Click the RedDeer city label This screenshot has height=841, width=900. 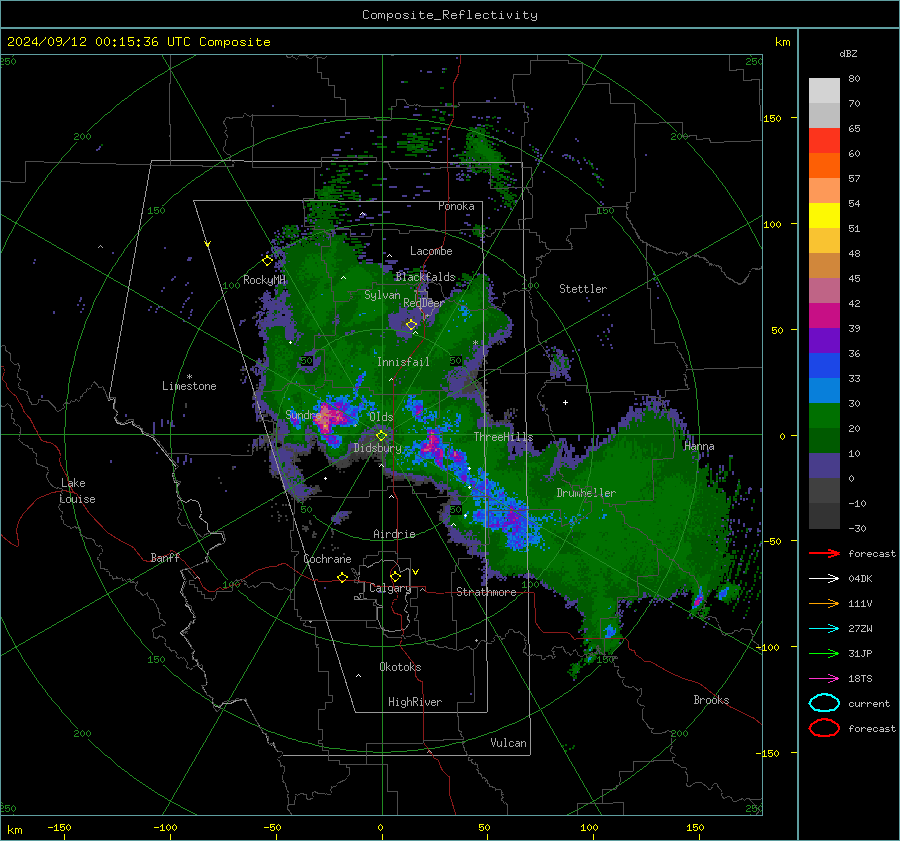(x=424, y=303)
